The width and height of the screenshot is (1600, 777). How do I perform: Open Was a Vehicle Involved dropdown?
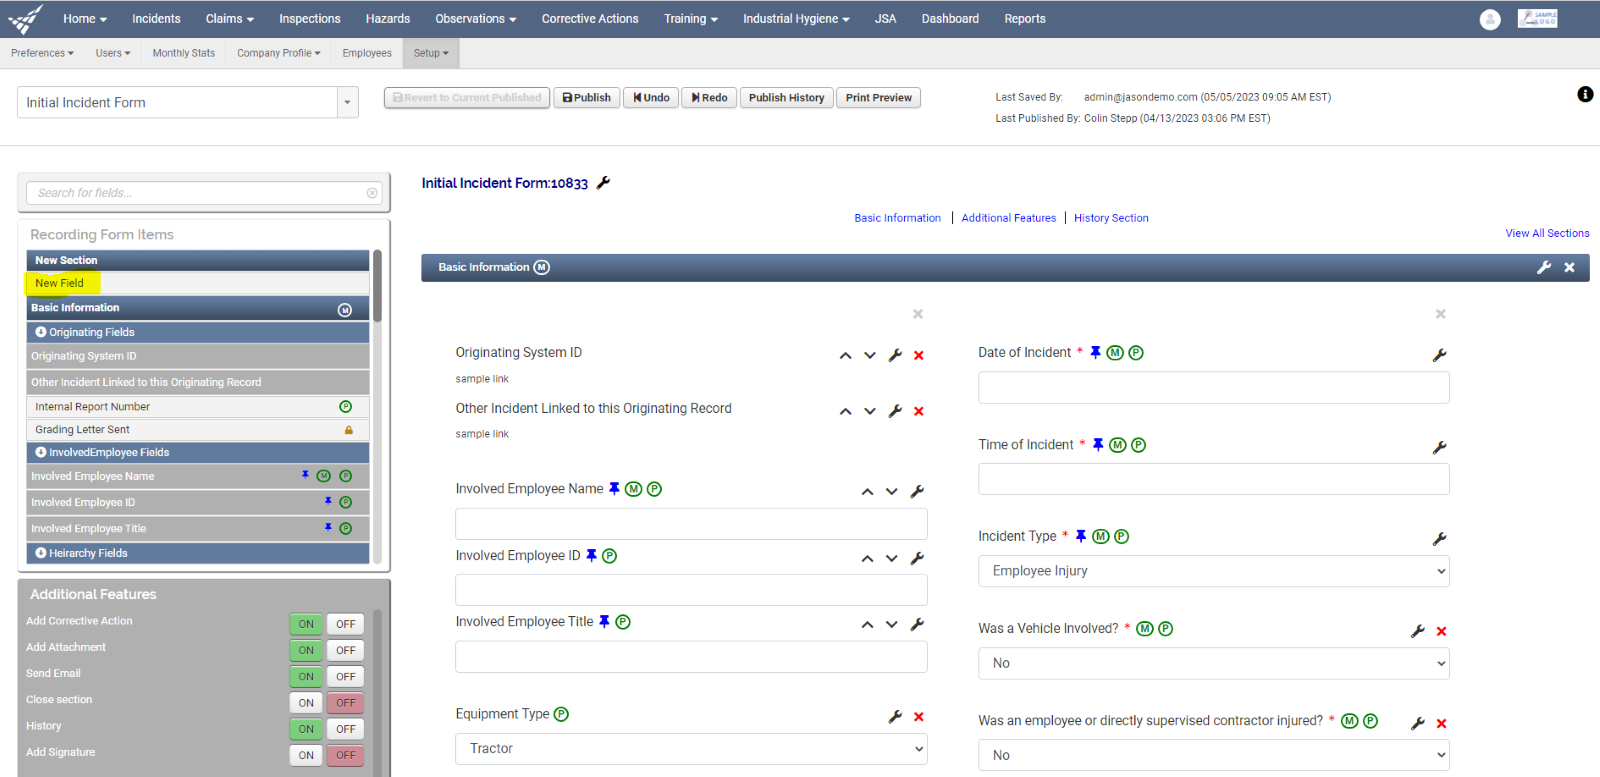tap(1214, 663)
